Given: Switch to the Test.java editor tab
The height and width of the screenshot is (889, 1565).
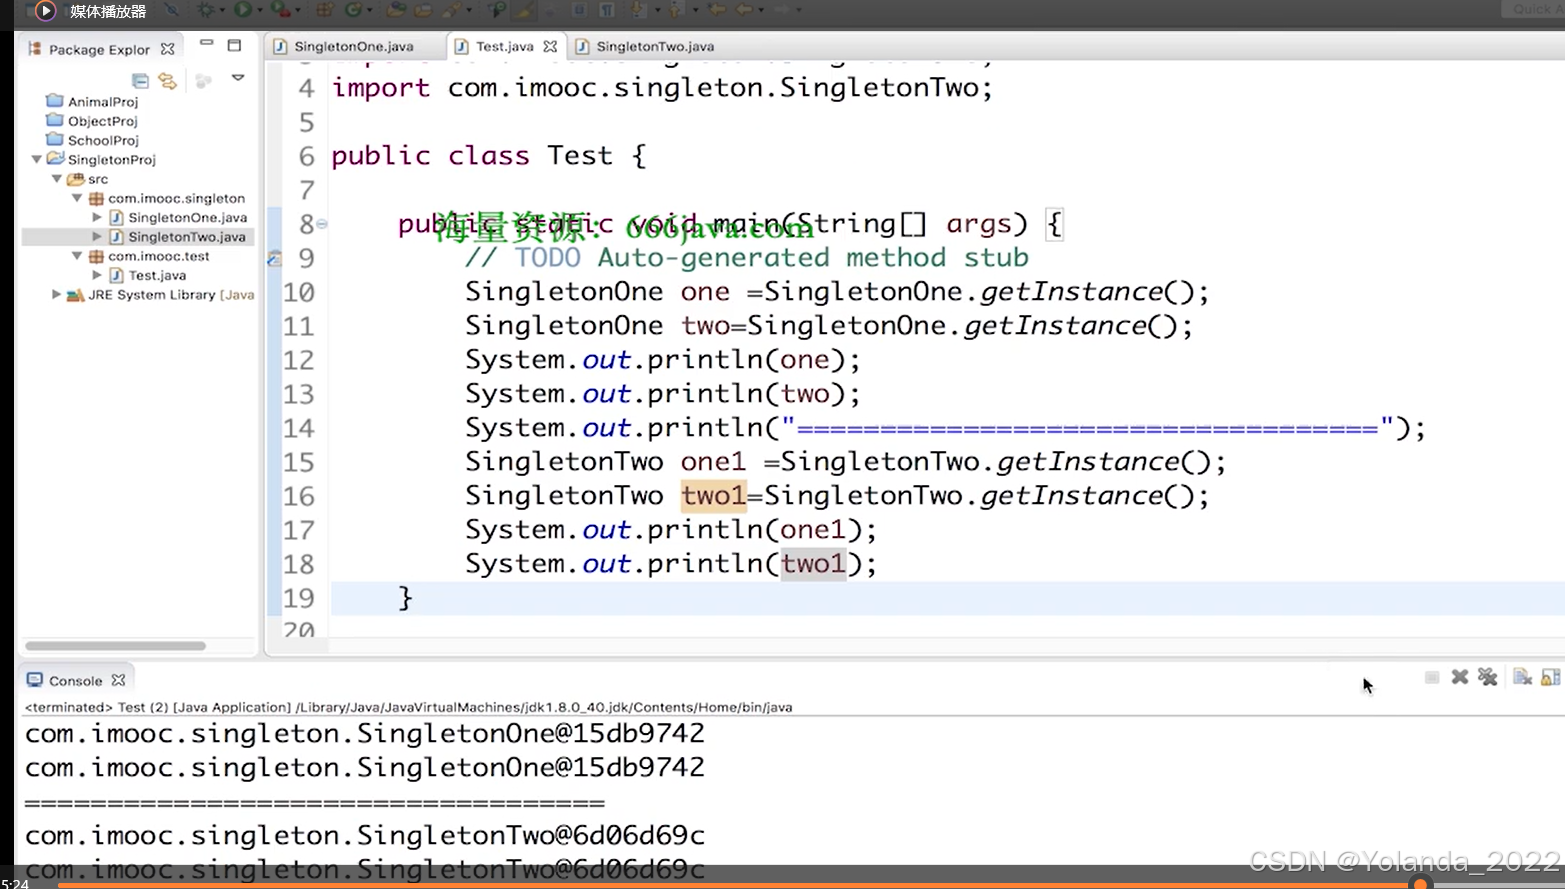Looking at the screenshot, I should coord(504,47).
